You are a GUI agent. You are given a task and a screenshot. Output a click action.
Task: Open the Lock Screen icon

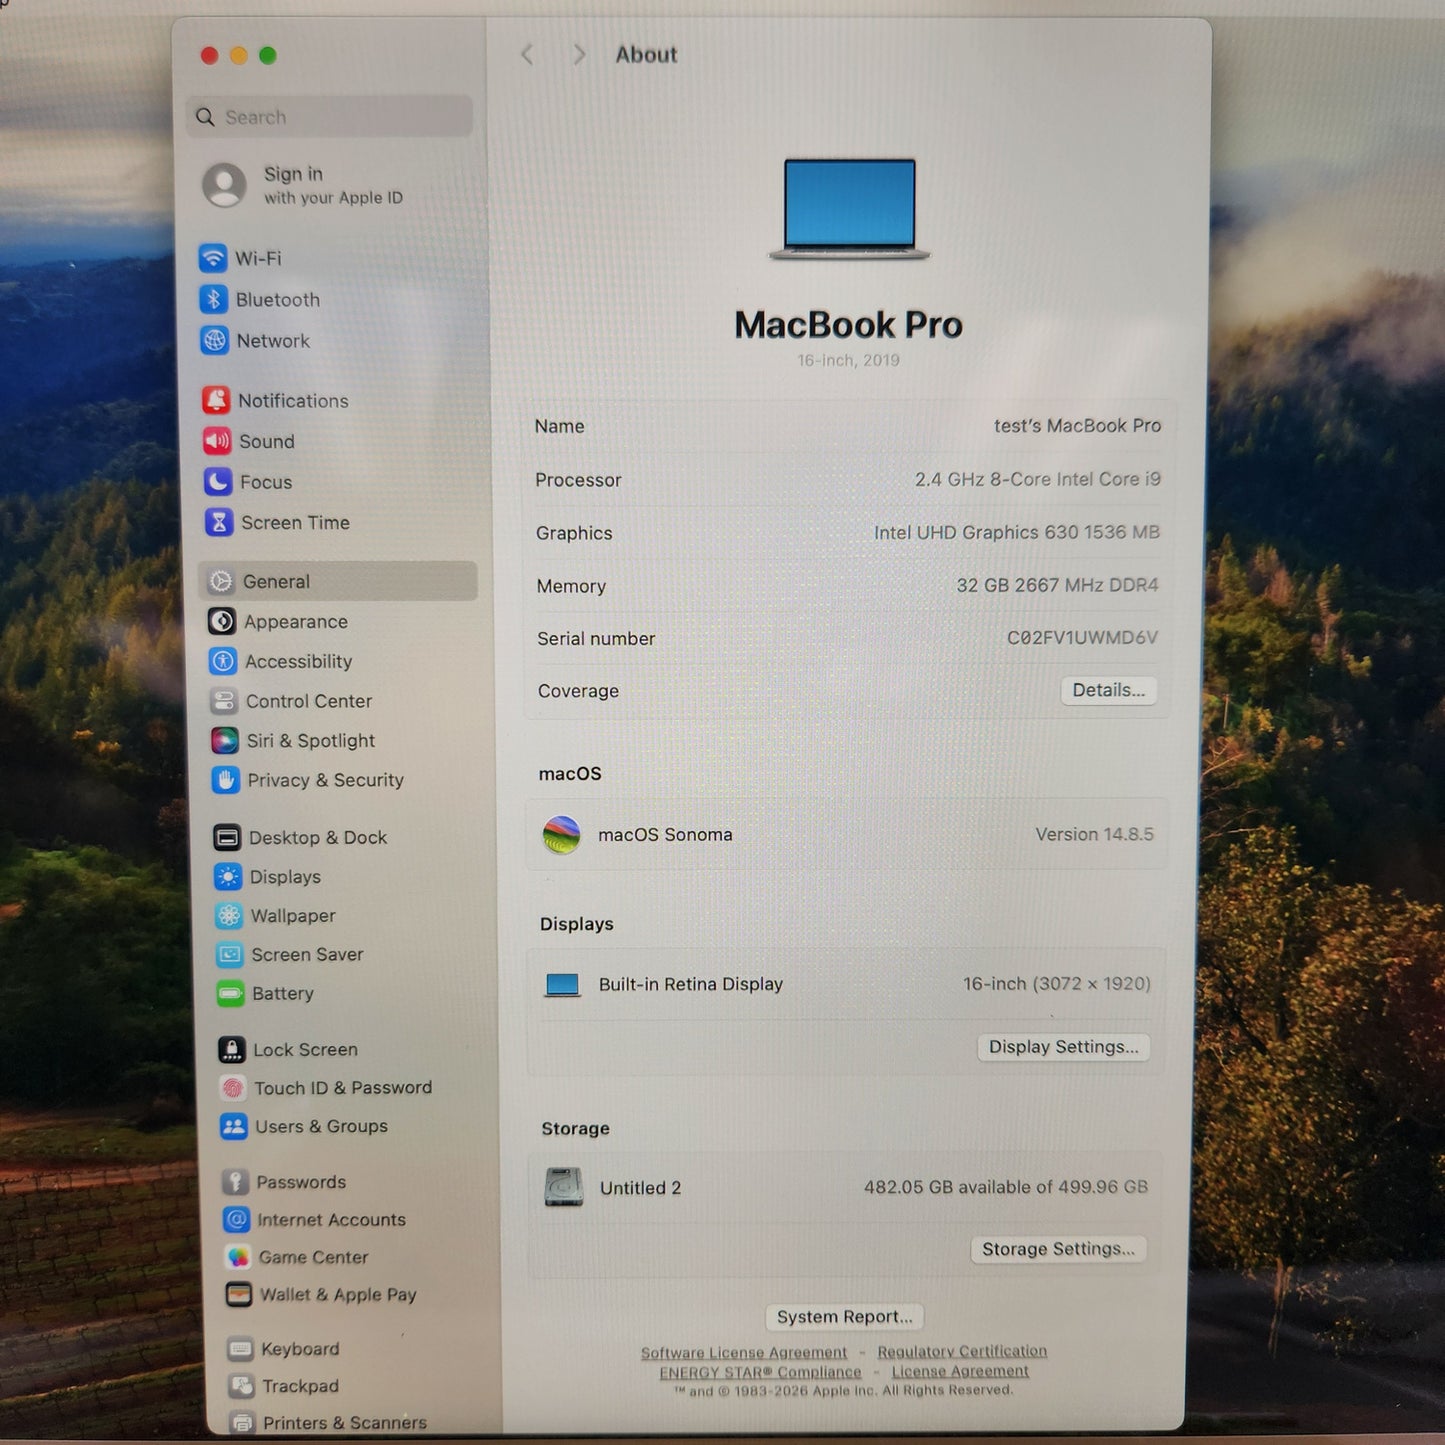point(232,1049)
